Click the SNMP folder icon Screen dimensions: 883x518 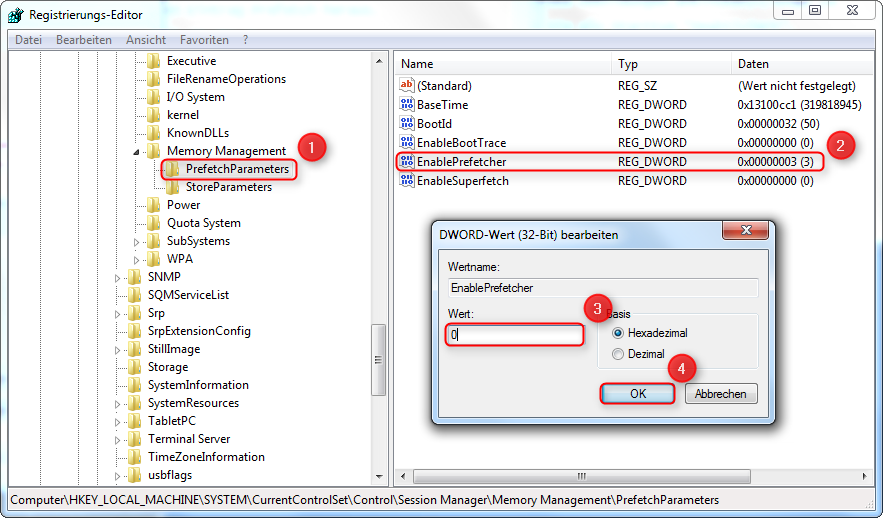point(134,277)
